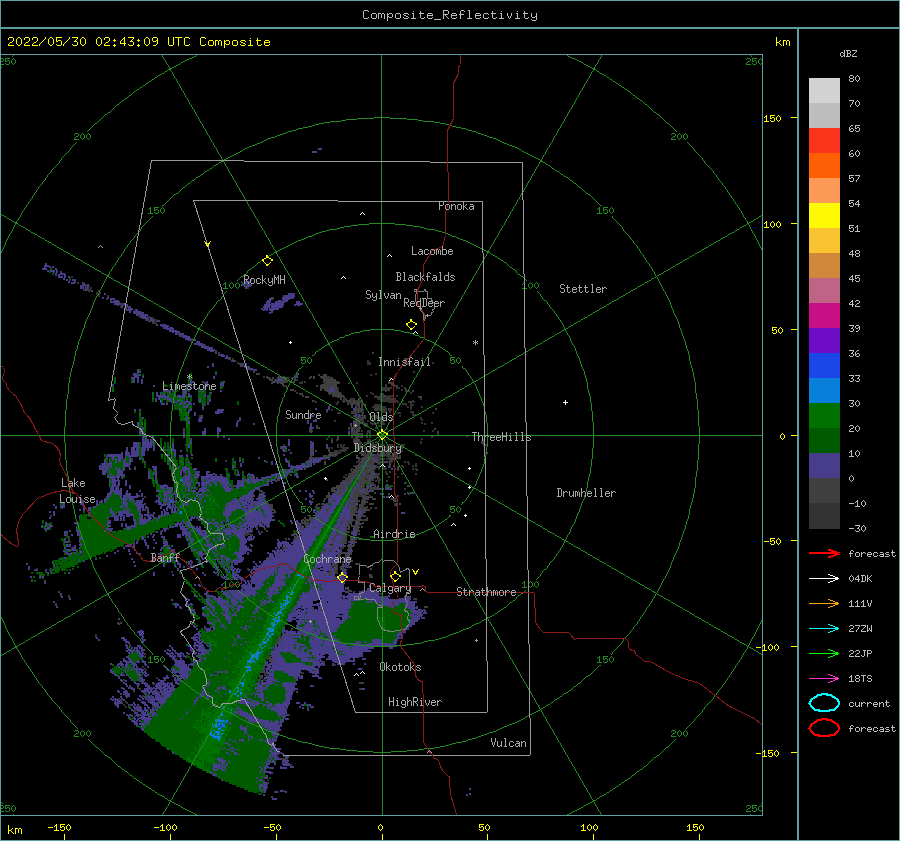The width and height of the screenshot is (900, 841).
Task: Click yellow diamond marker beside RockyMH
Action: click(x=267, y=261)
